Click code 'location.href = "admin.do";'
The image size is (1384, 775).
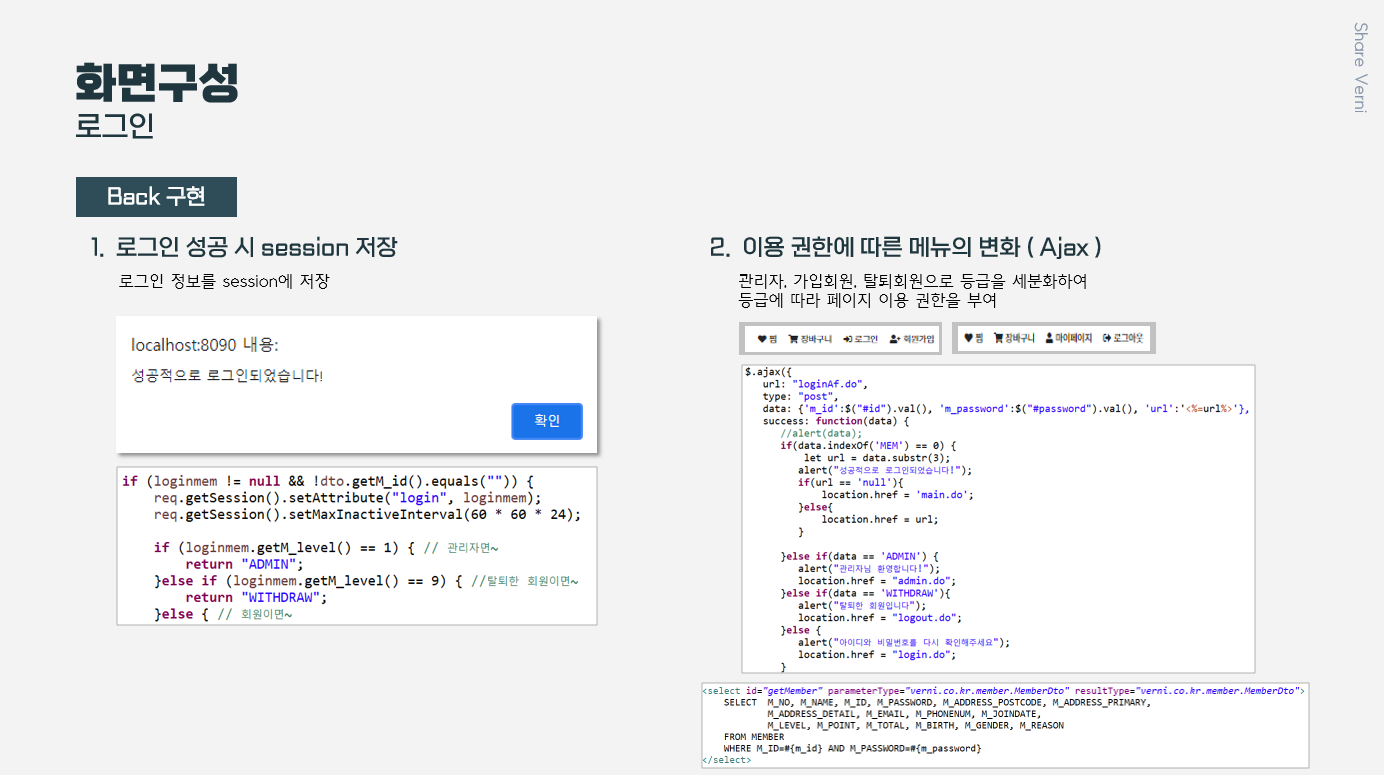(877, 581)
